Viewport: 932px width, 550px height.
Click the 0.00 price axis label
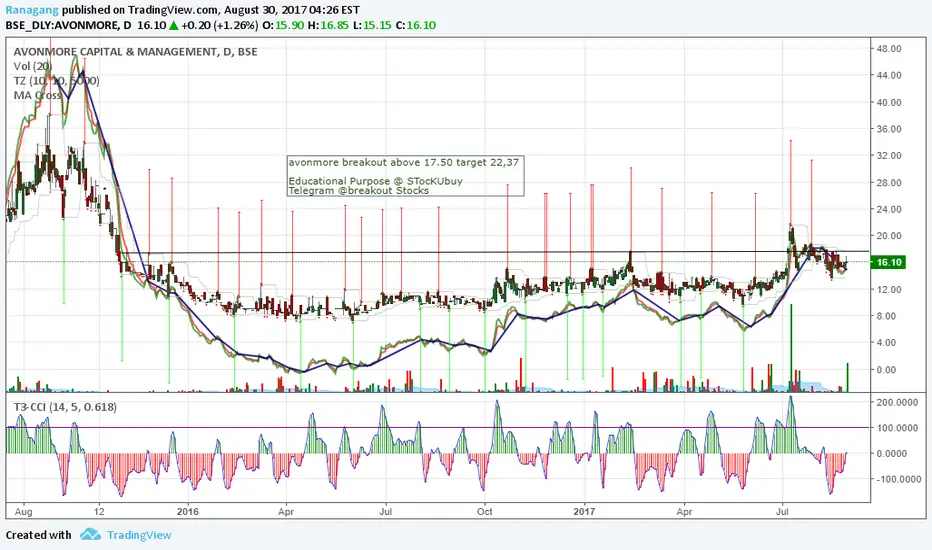click(x=887, y=370)
